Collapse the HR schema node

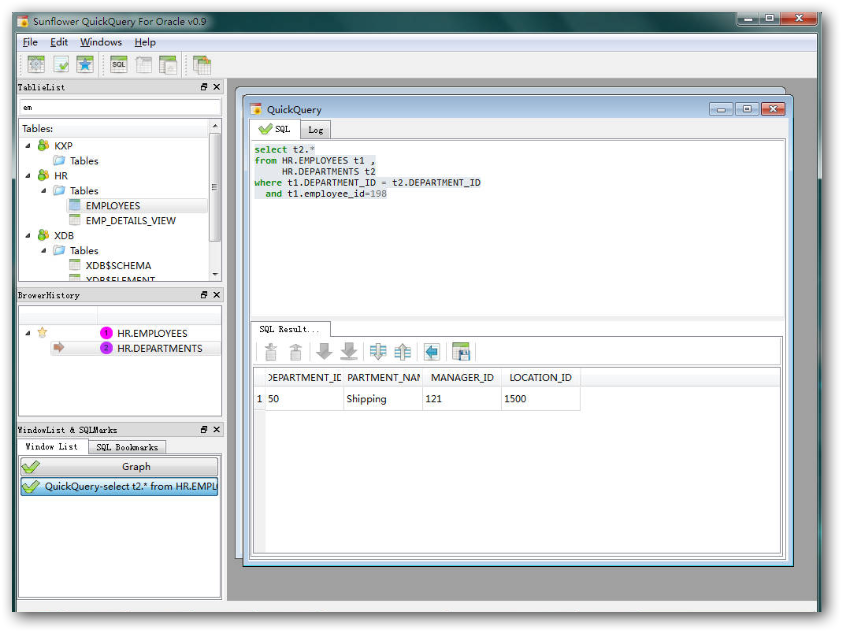tap(28, 176)
